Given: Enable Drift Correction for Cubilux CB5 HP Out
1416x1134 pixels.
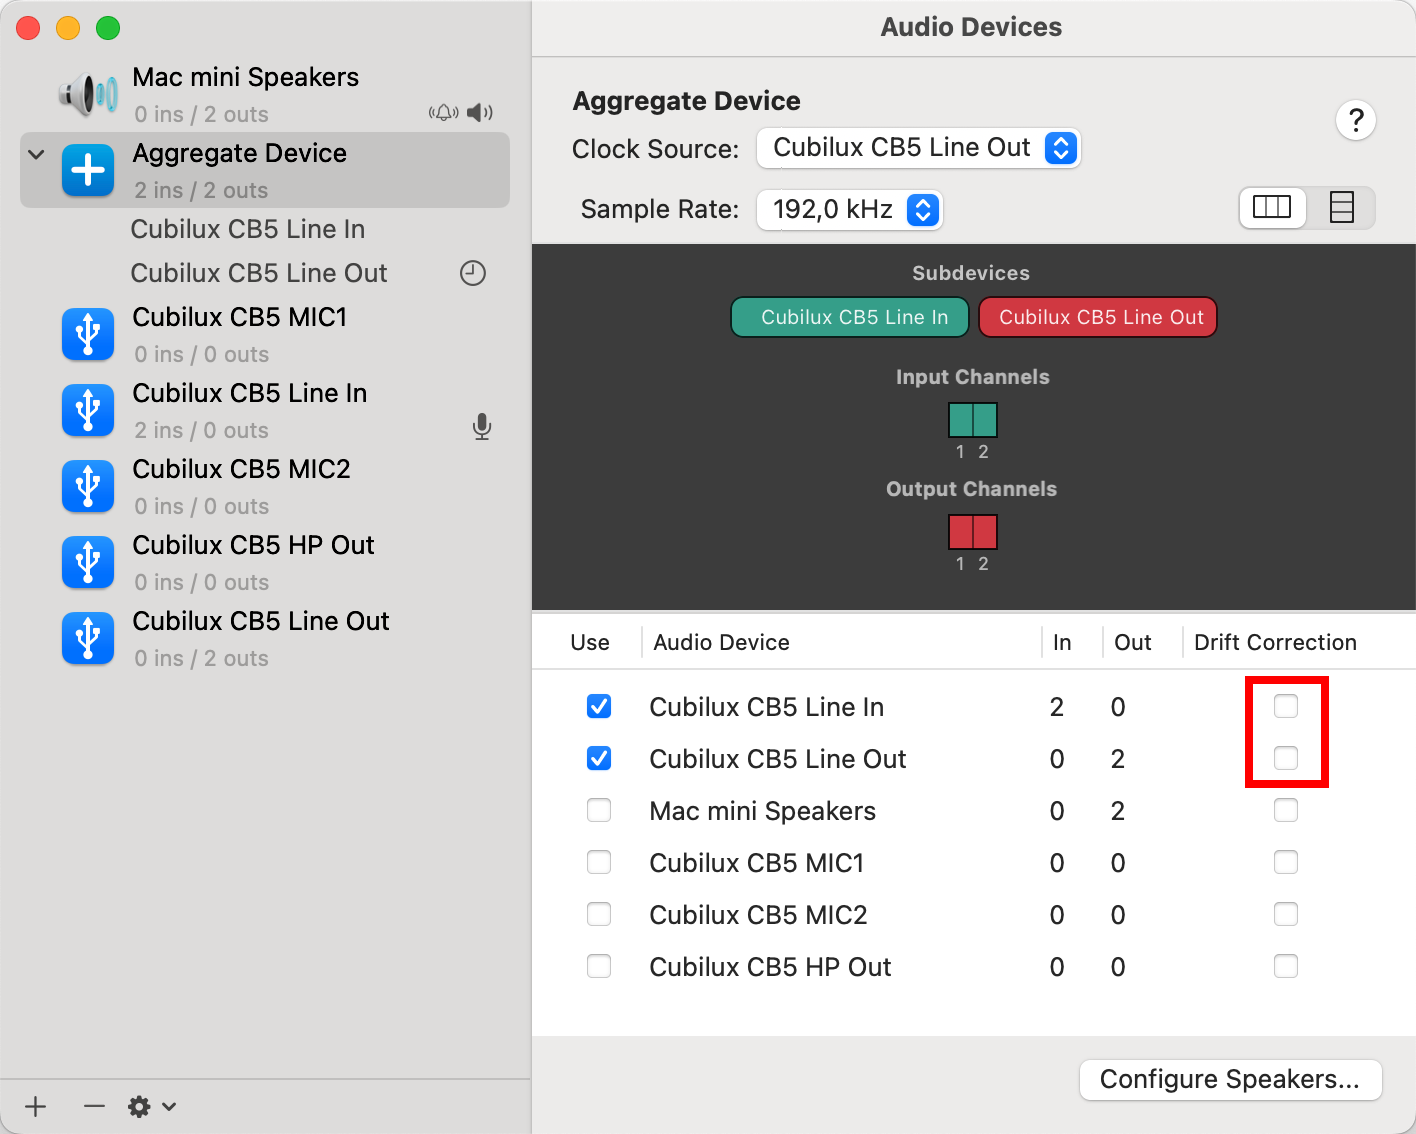Looking at the screenshot, I should pyautogui.click(x=1286, y=966).
